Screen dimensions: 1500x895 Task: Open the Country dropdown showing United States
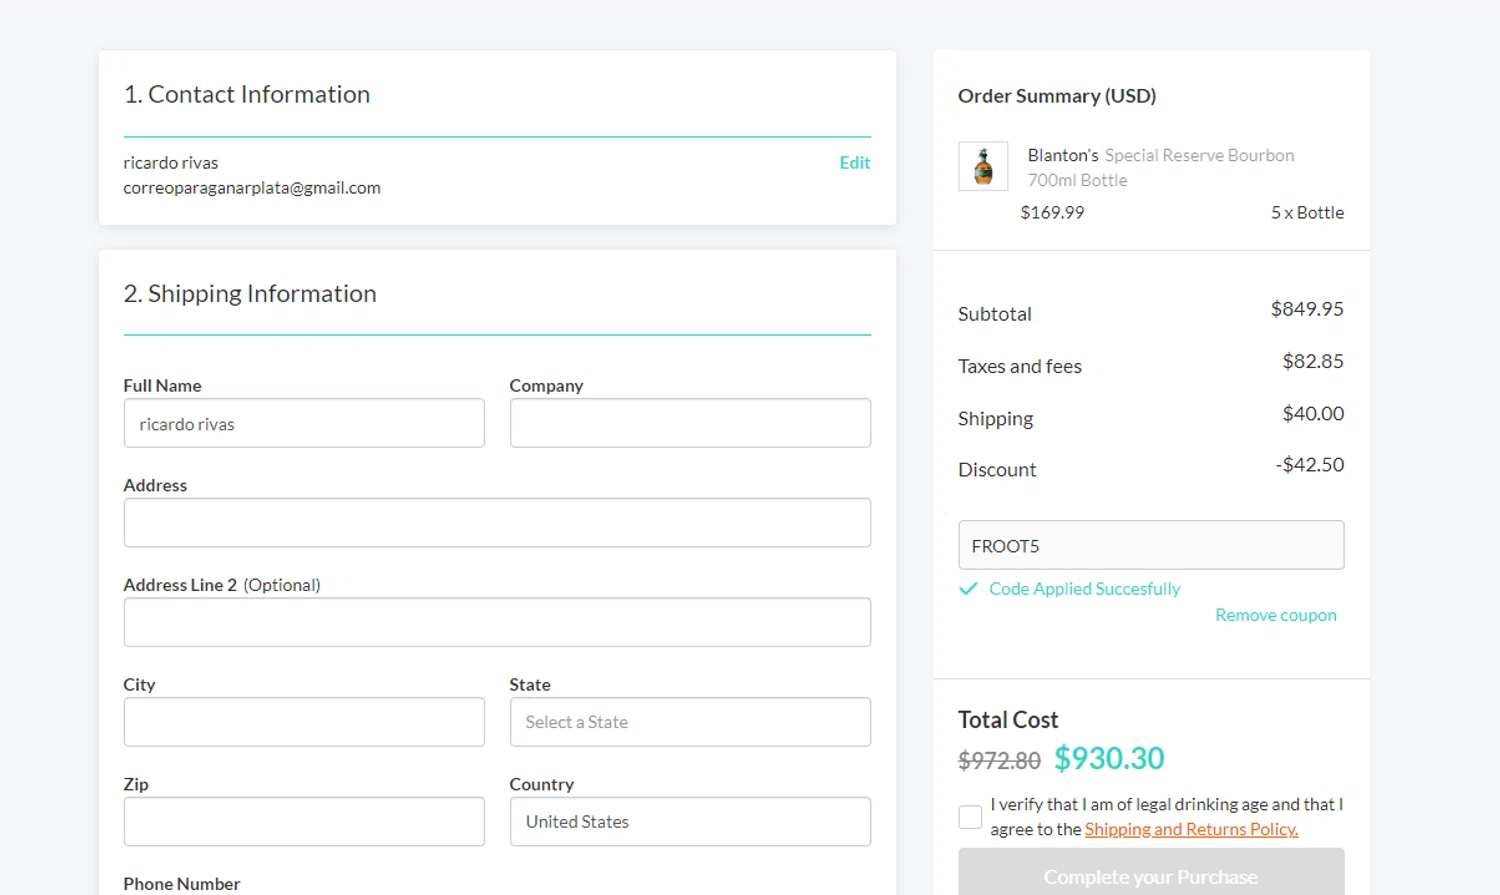[690, 822]
